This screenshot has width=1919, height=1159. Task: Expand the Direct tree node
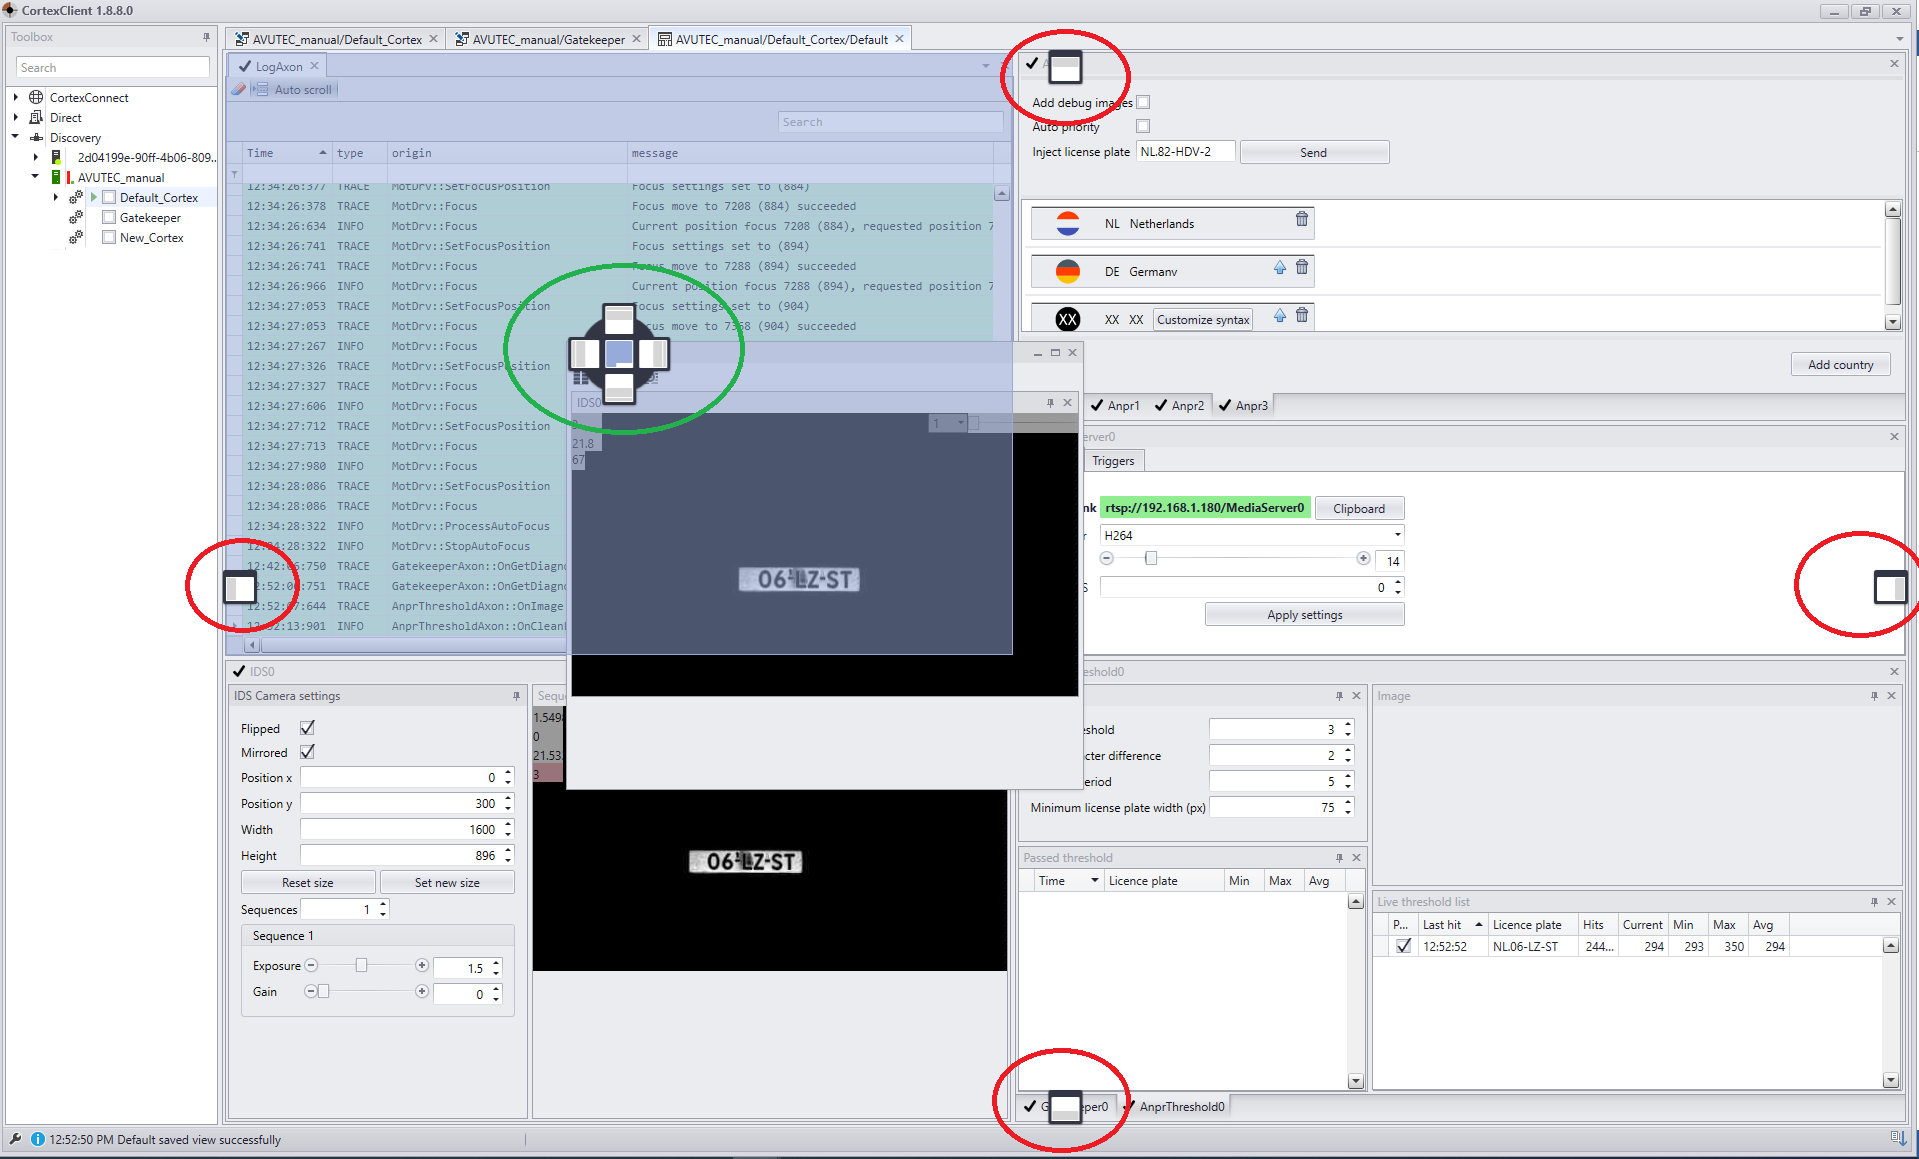16,117
